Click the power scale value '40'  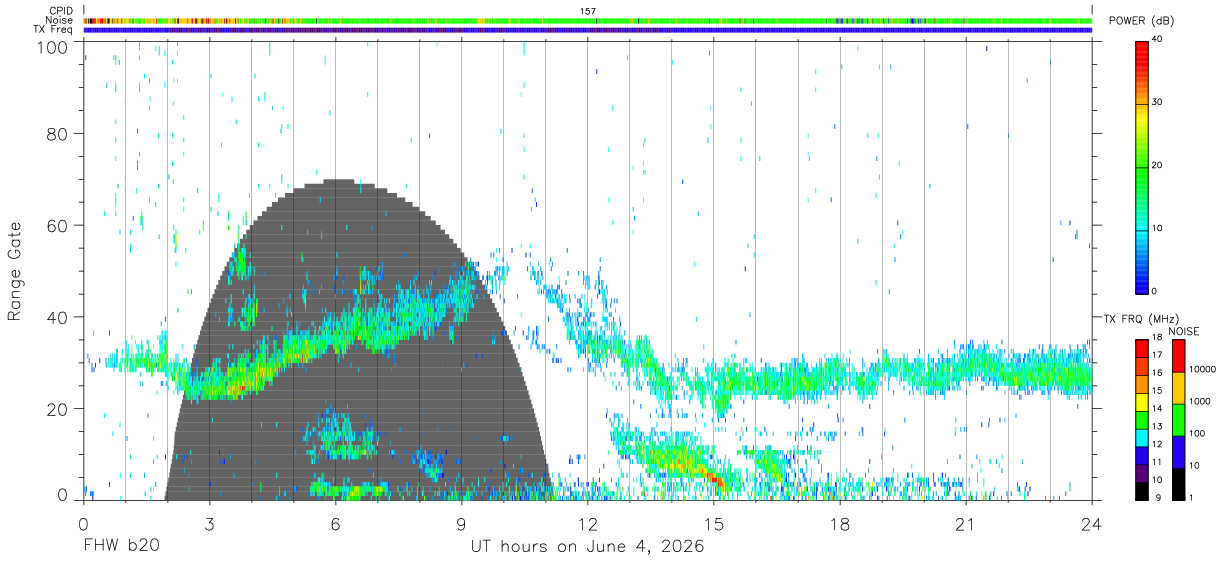click(1158, 40)
